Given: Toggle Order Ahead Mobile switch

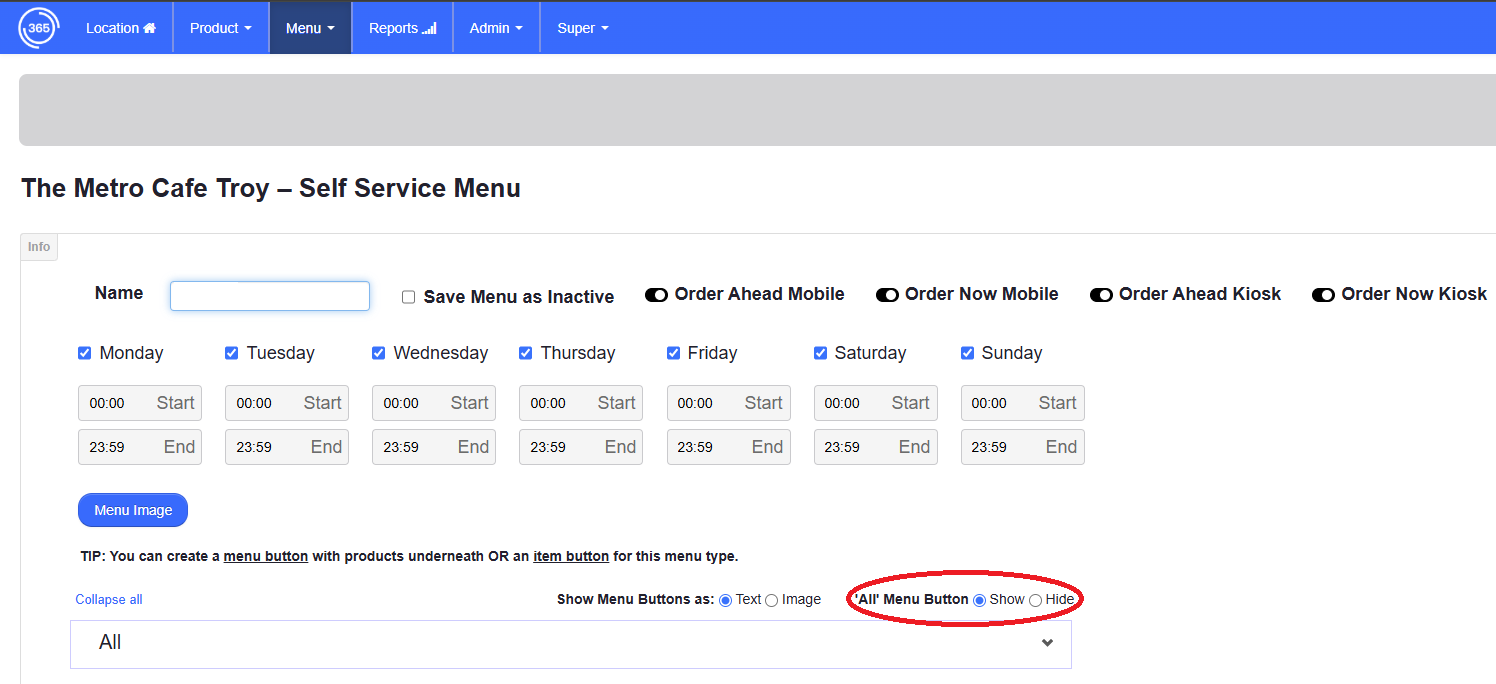Looking at the screenshot, I should point(656,295).
